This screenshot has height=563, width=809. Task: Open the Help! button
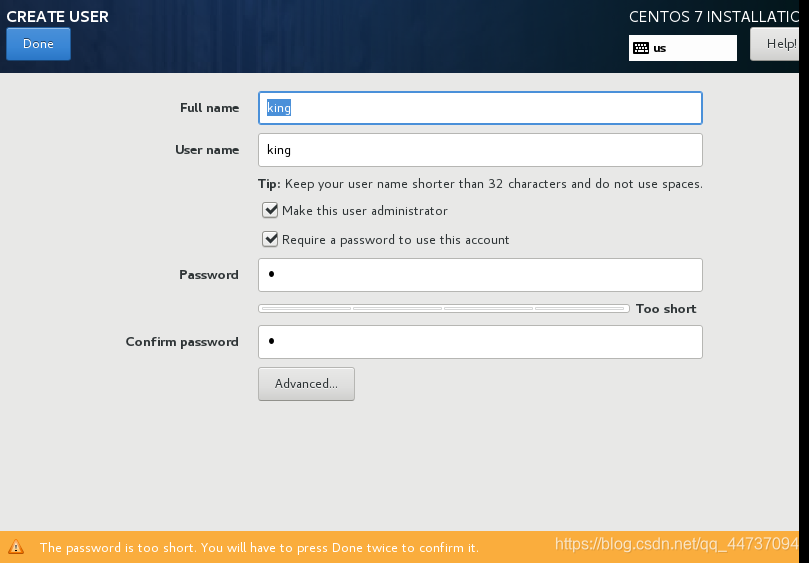(774, 44)
